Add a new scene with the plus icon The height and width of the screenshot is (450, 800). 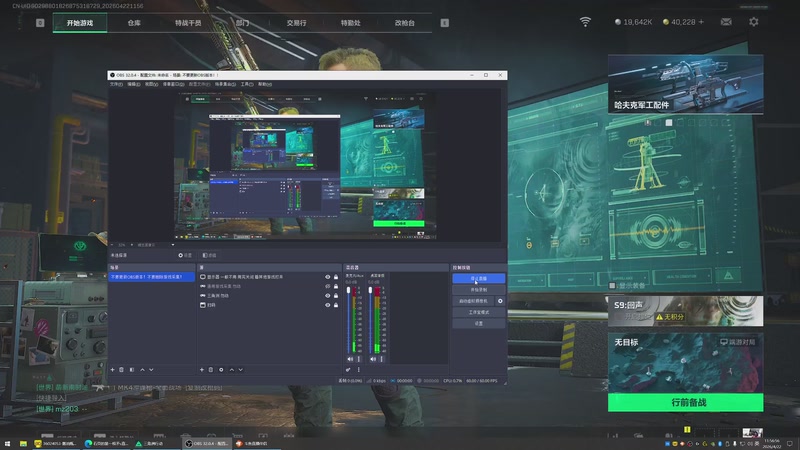(113, 369)
